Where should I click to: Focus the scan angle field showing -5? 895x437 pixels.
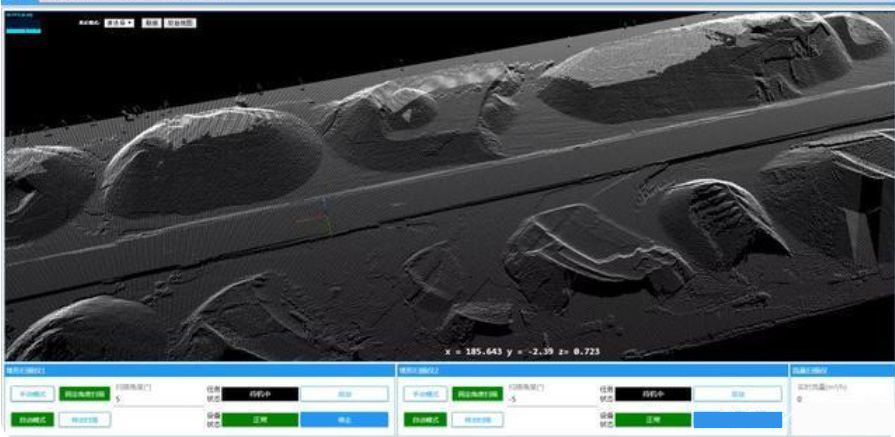(545, 400)
